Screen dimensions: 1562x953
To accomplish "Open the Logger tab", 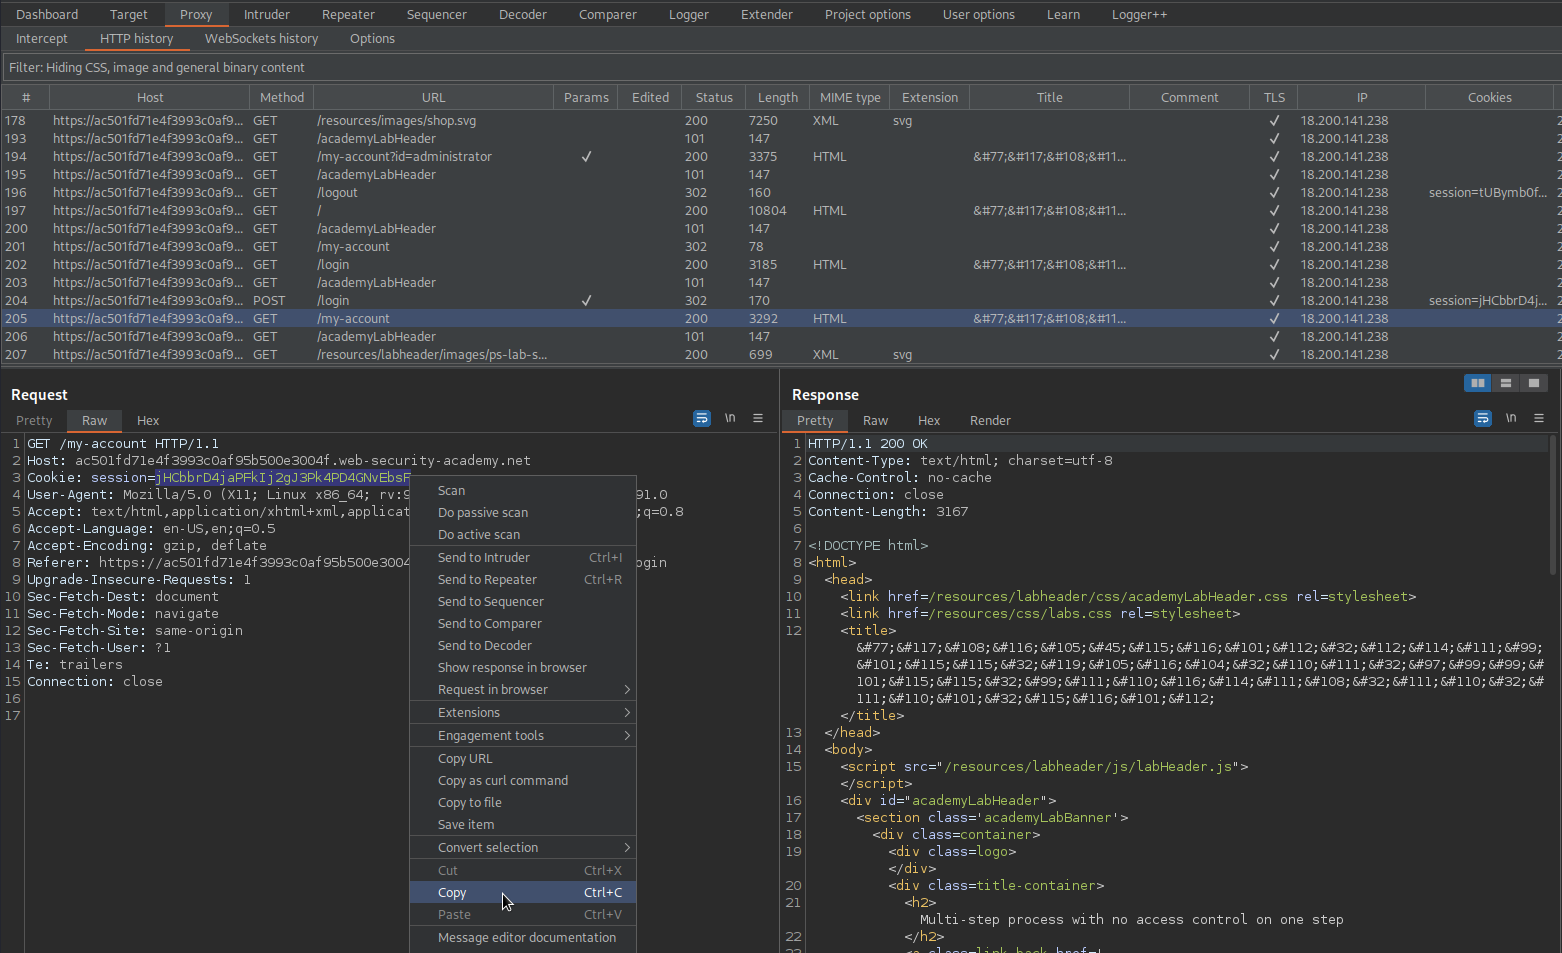I will (689, 14).
